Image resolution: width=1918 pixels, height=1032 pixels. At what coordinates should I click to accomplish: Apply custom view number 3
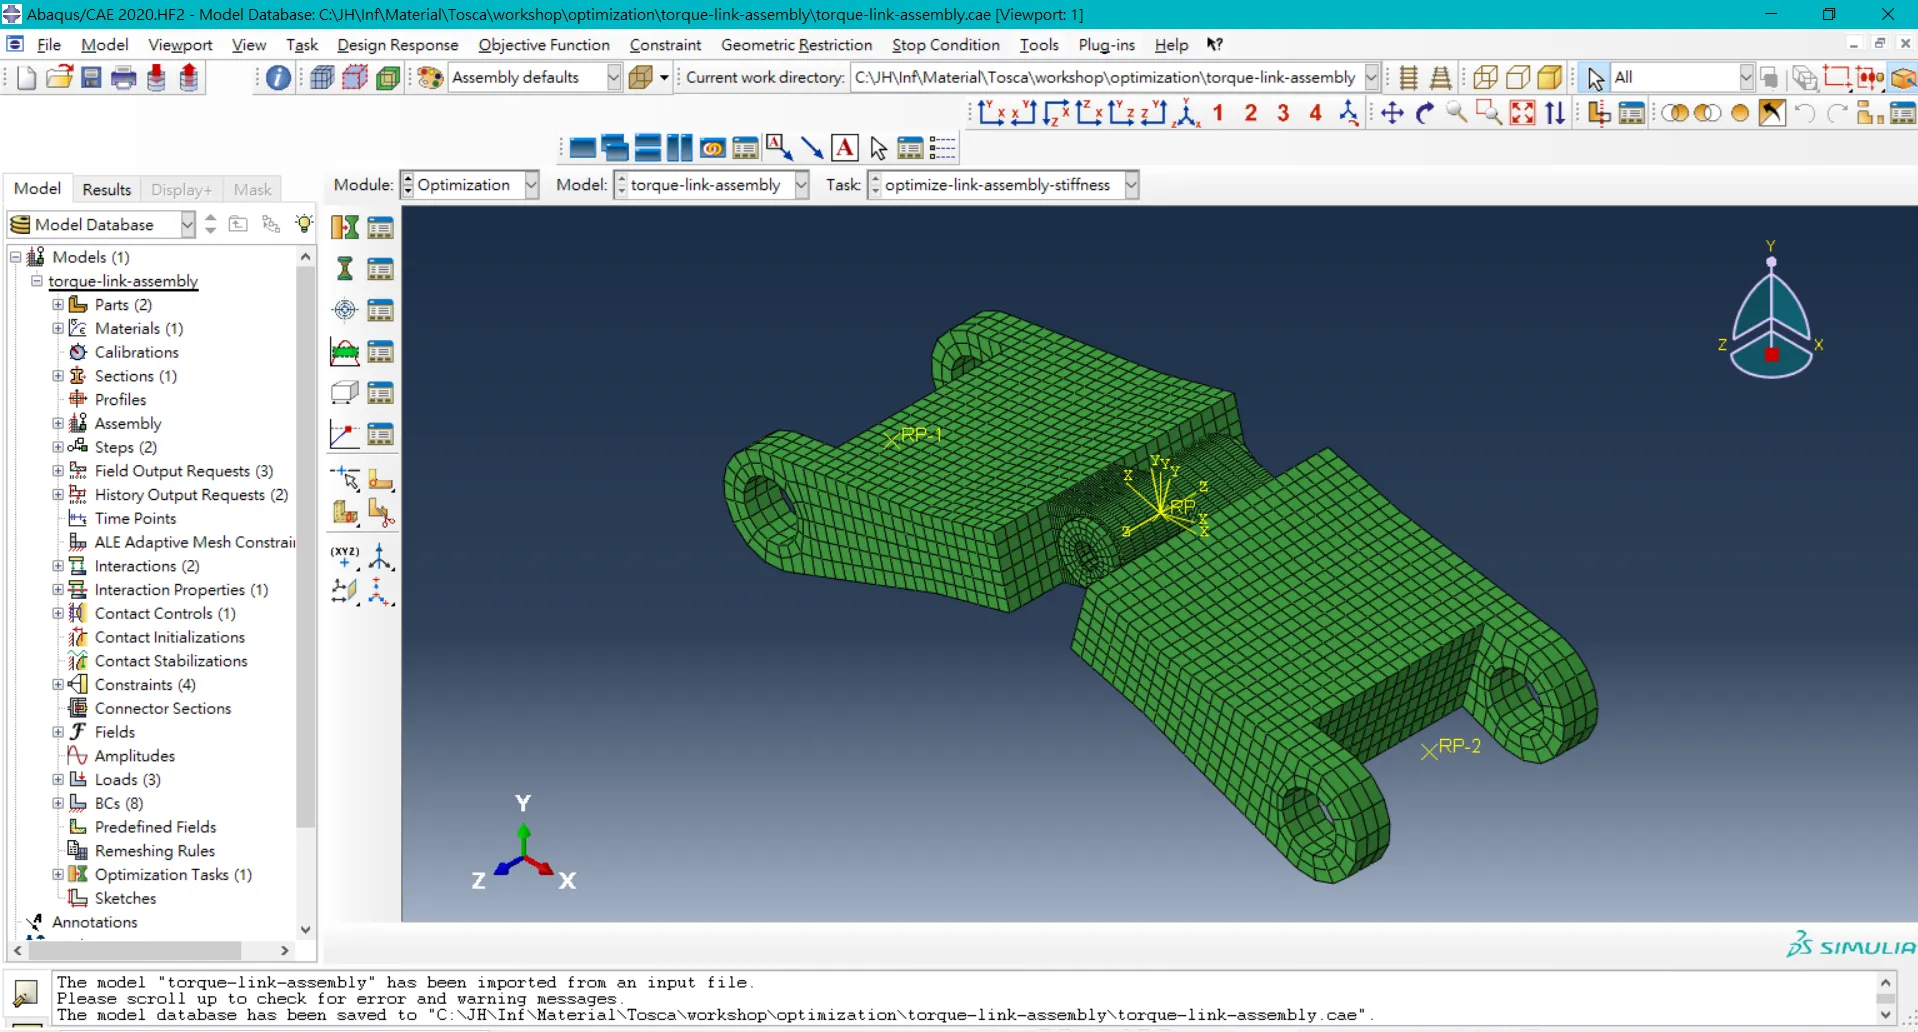click(1283, 113)
